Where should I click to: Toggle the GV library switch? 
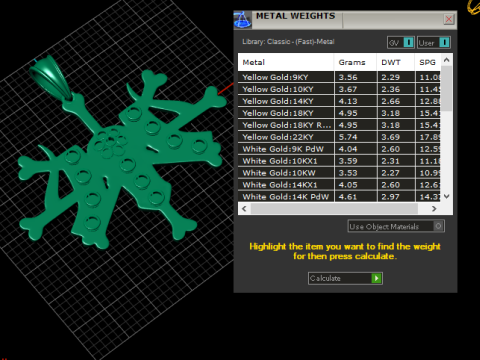pyautogui.click(x=401, y=43)
